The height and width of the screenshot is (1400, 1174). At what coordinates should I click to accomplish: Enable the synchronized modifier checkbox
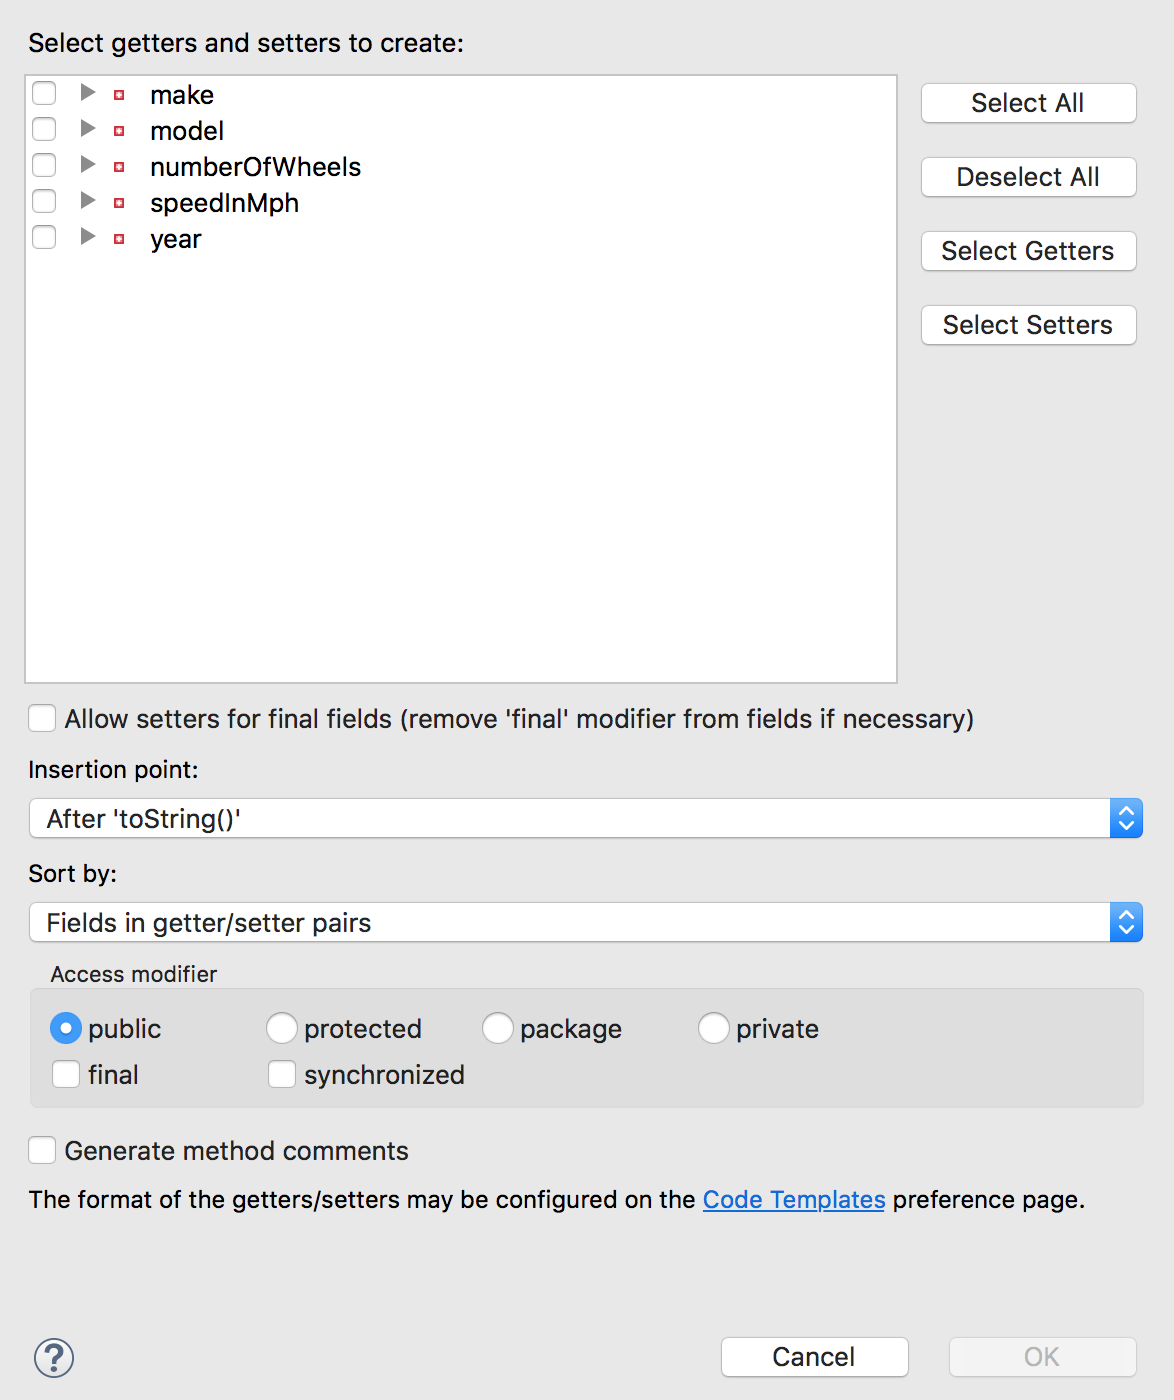coord(281,1074)
